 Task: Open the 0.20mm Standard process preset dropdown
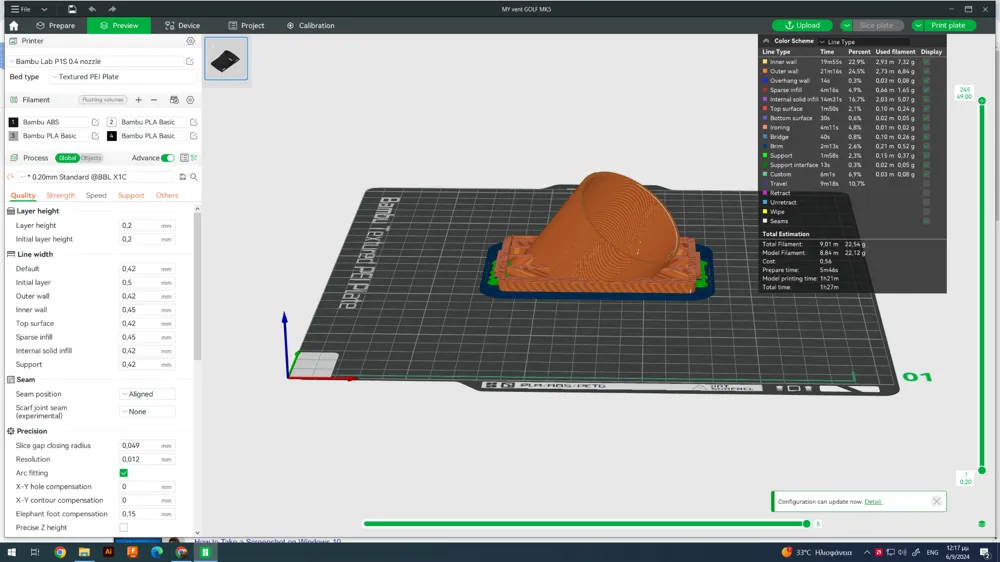point(96,177)
